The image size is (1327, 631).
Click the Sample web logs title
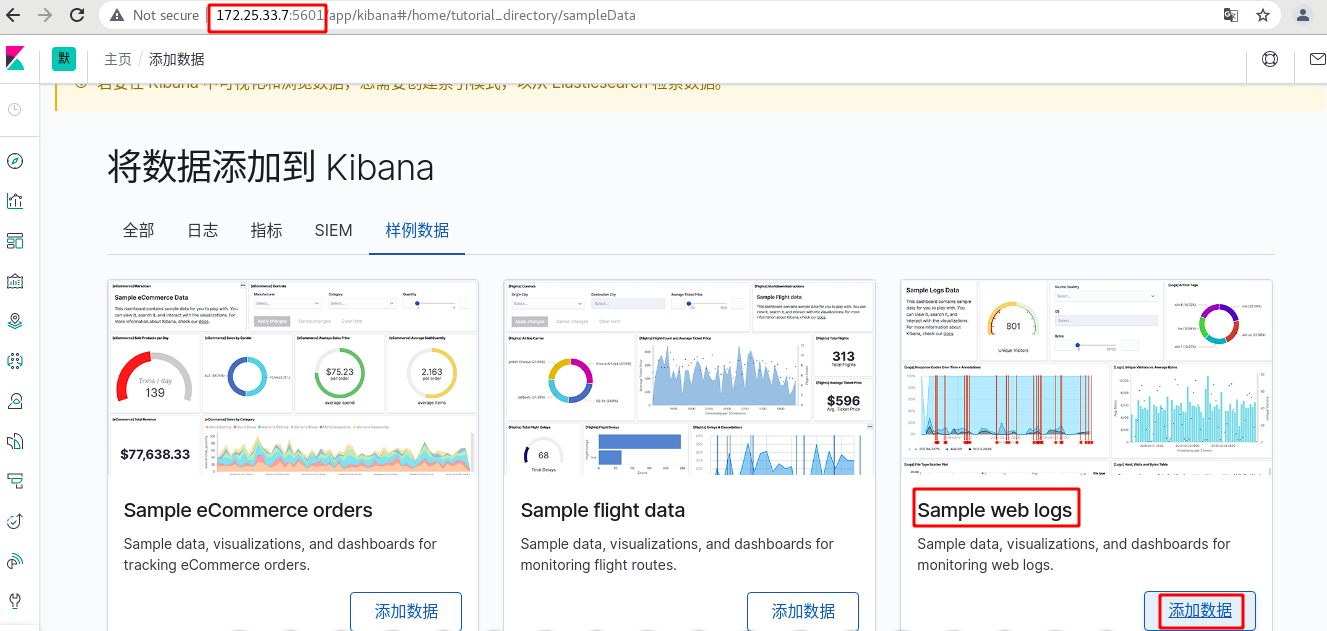[995, 510]
